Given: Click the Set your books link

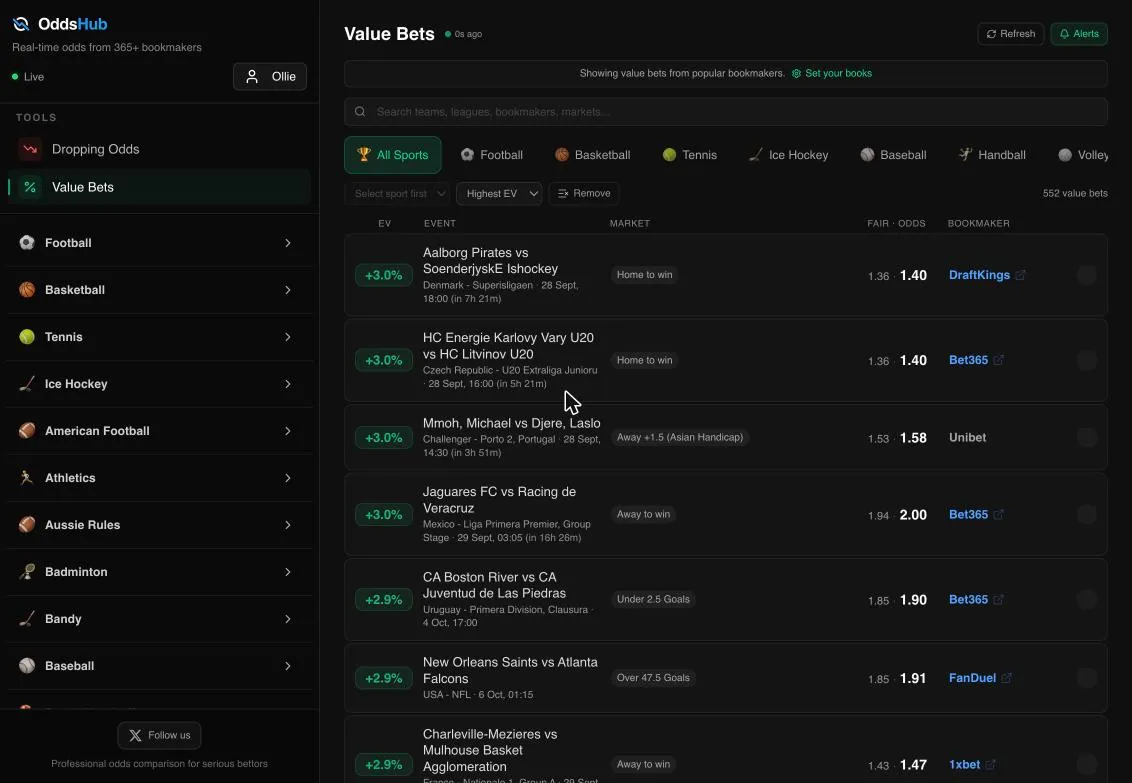Looking at the screenshot, I should pos(832,74).
